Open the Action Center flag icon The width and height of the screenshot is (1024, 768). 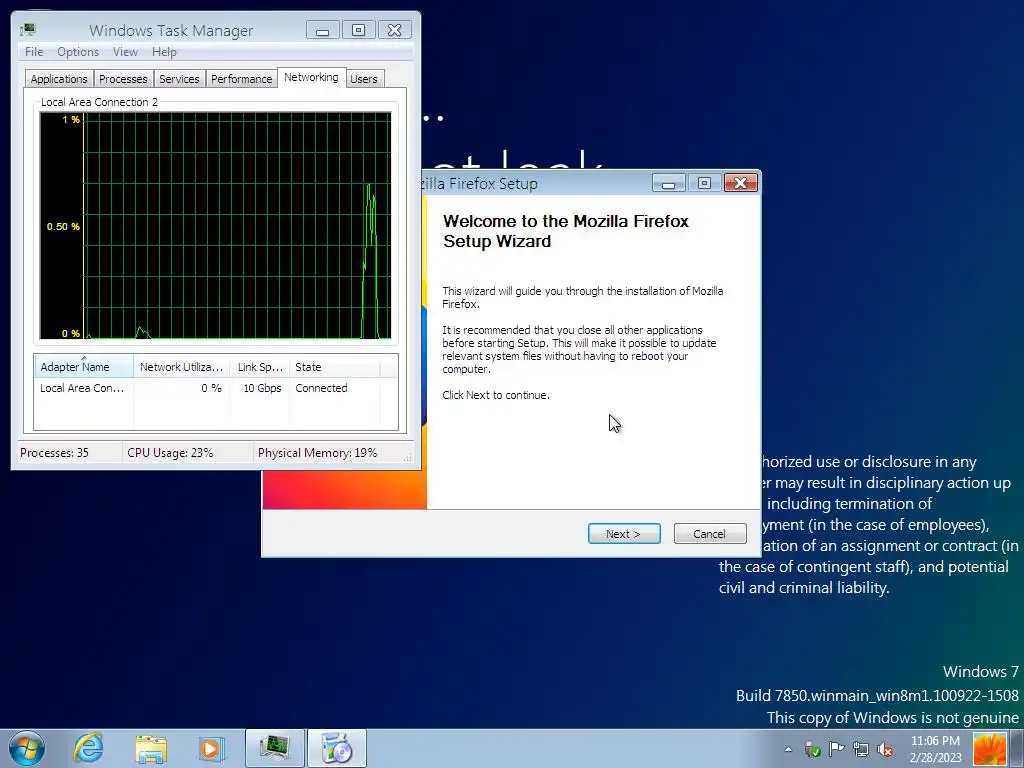(837, 749)
